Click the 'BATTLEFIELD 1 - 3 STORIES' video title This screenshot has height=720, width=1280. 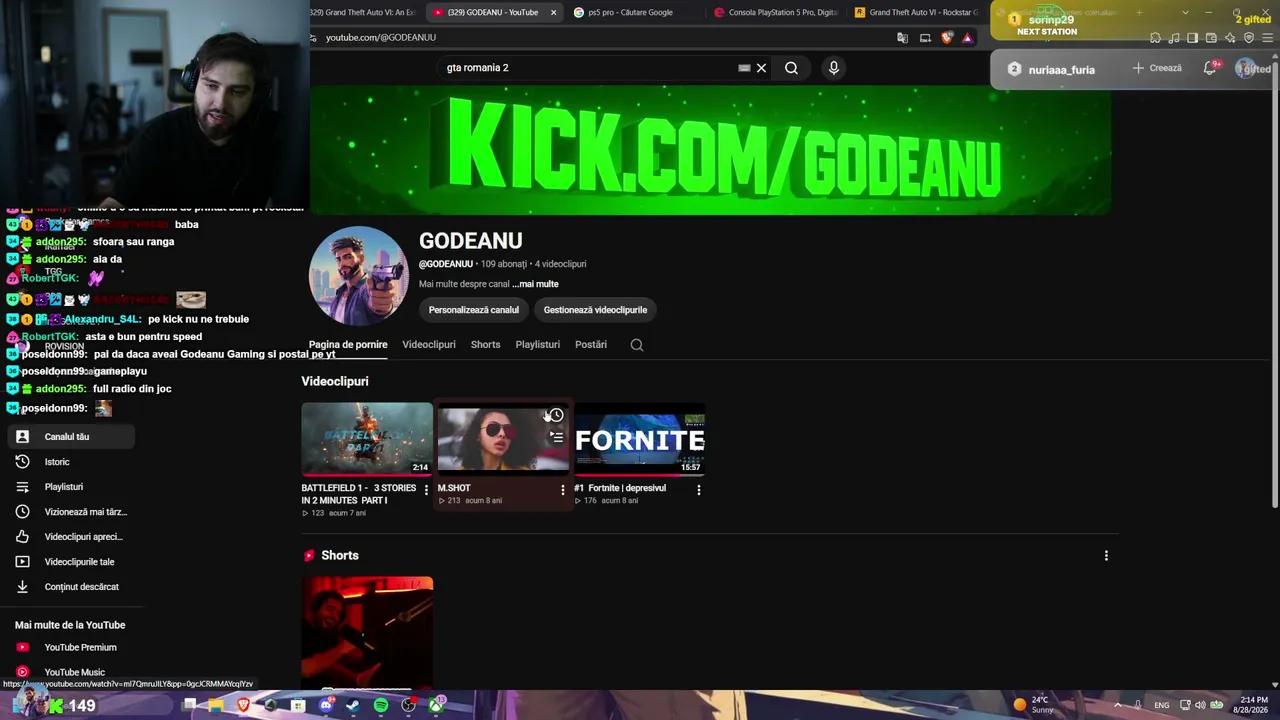pos(358,494)
